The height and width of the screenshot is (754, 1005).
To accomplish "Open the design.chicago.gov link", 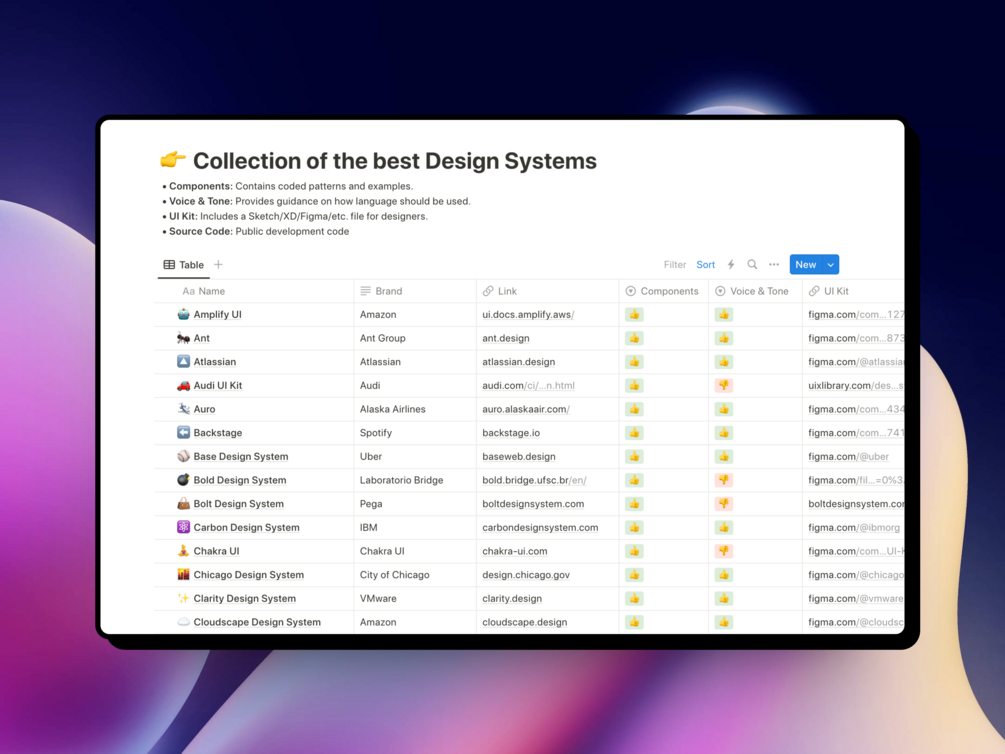I will pyautogui.click(x=526, y=574).
